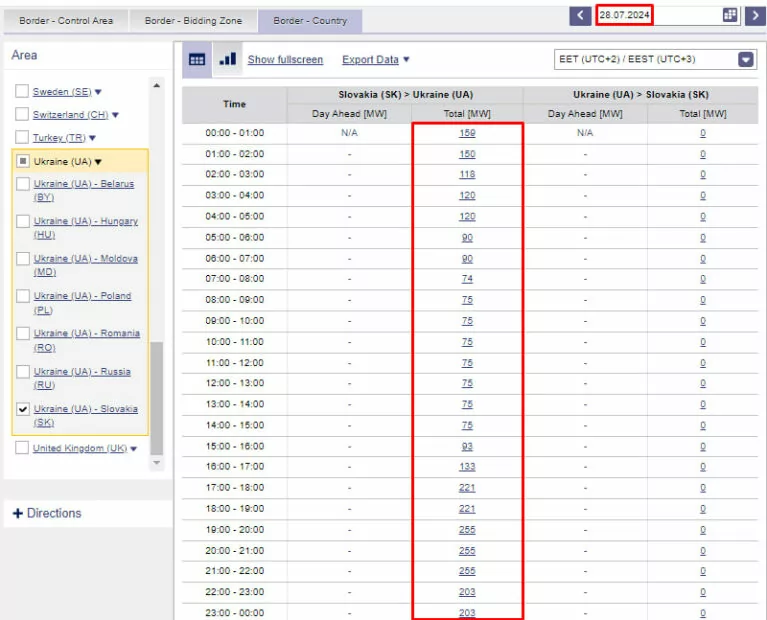This screenshot has width=767, height=620.
Task: Open the Border - Control Area tab
Action: point(66,21)
